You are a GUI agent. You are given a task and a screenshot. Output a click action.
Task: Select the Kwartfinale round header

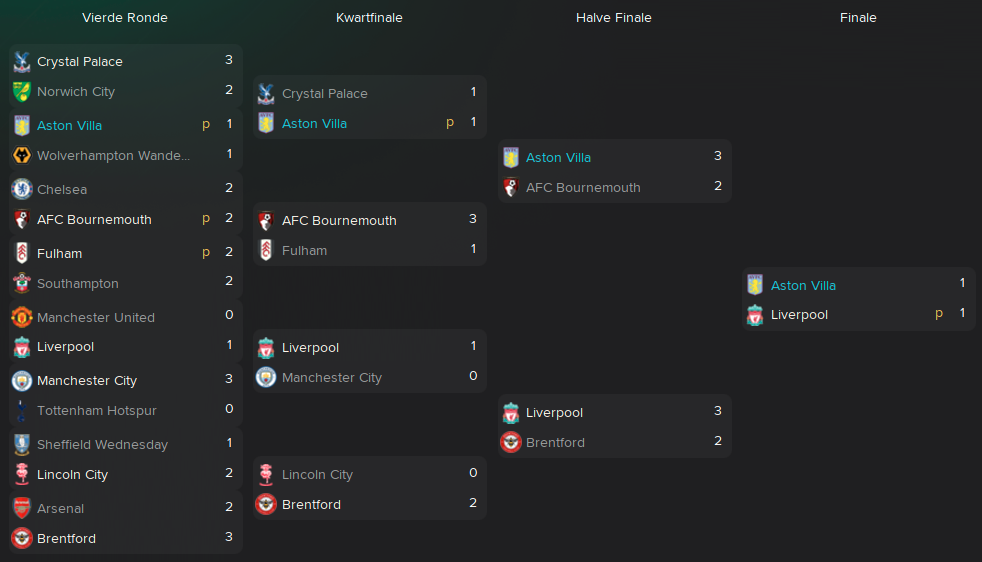point(369,18)
